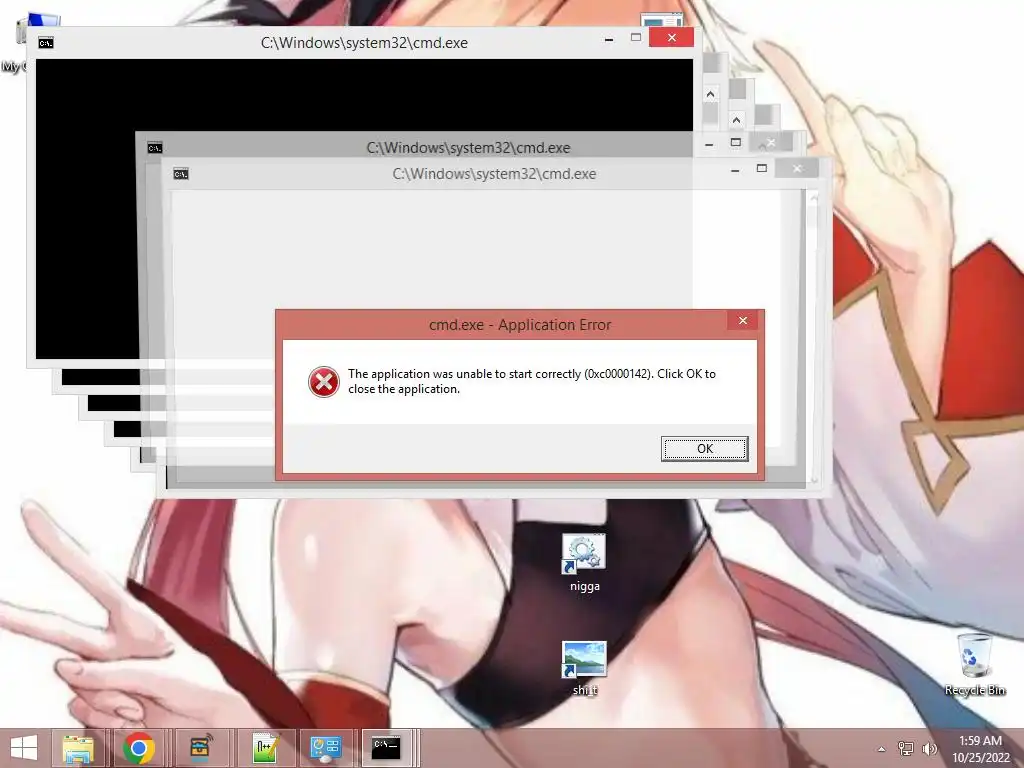Viewport: 1024px width, 768px height.
Task: Click the title text of the black cmd window
Action: [x=364, y=43]
